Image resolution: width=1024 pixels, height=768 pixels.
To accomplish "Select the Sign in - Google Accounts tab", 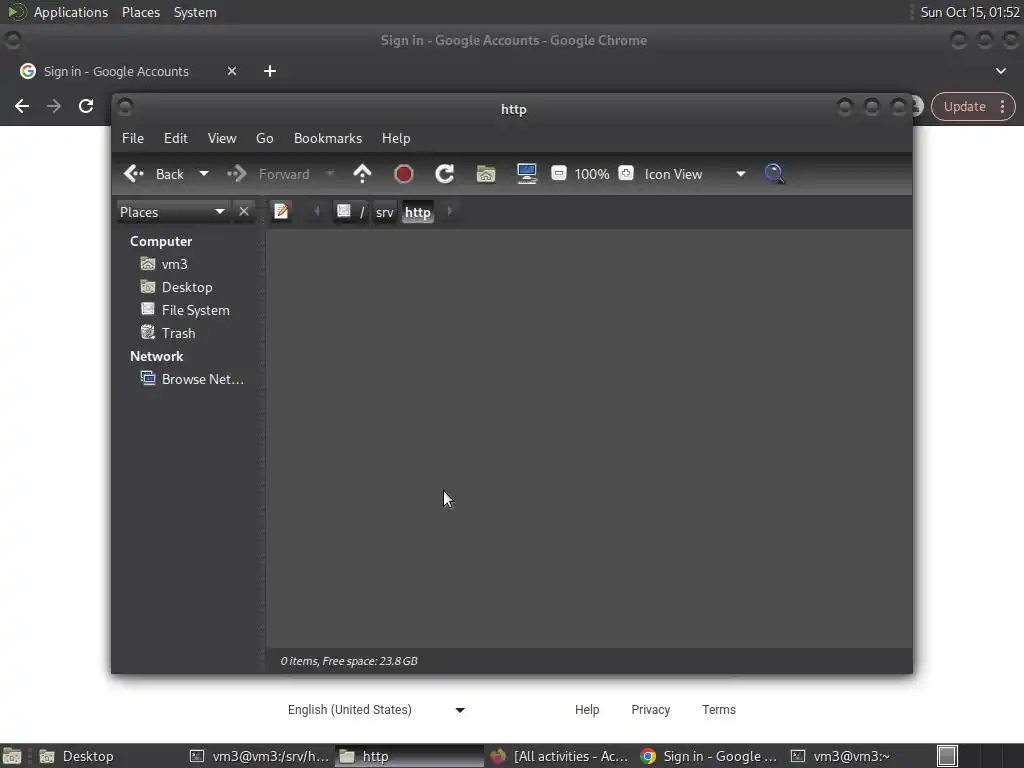I will point(116,71).
